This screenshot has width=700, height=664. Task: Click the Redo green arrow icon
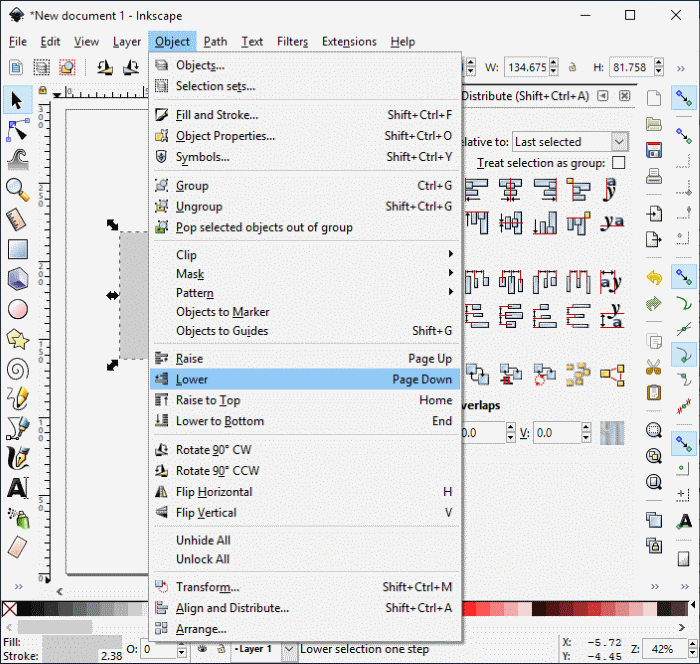(x=654, y=304)
